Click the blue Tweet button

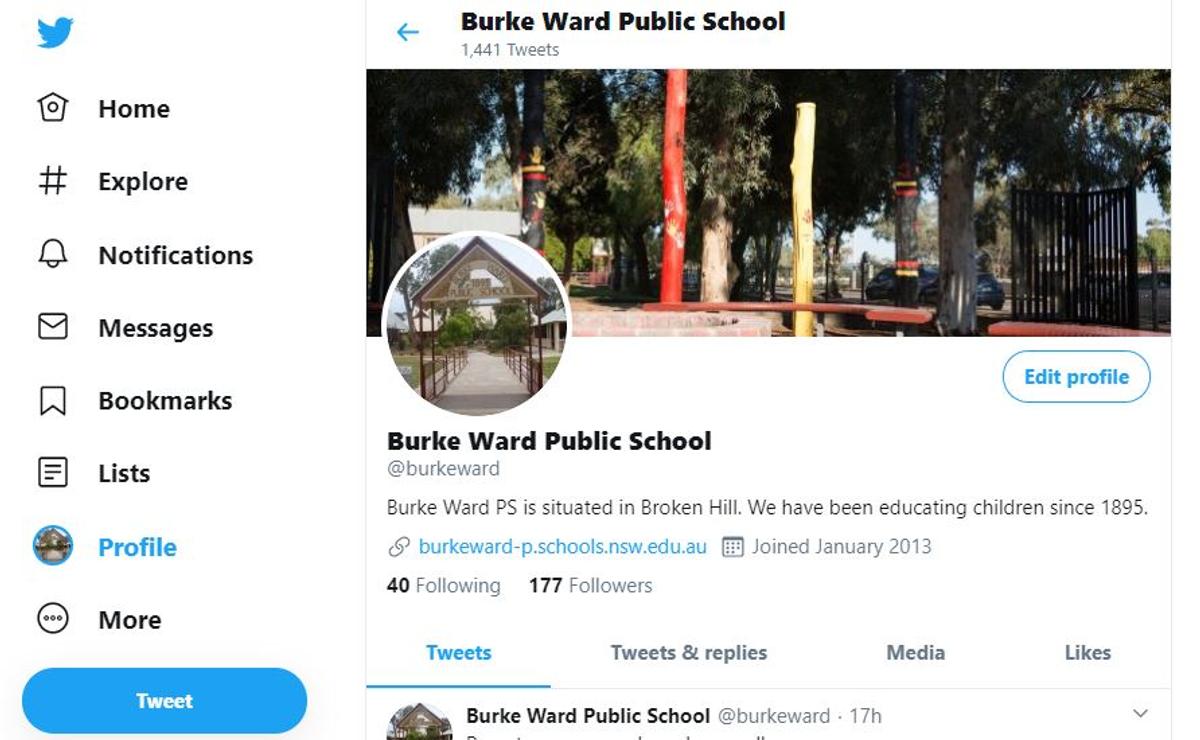pos(164,701)
